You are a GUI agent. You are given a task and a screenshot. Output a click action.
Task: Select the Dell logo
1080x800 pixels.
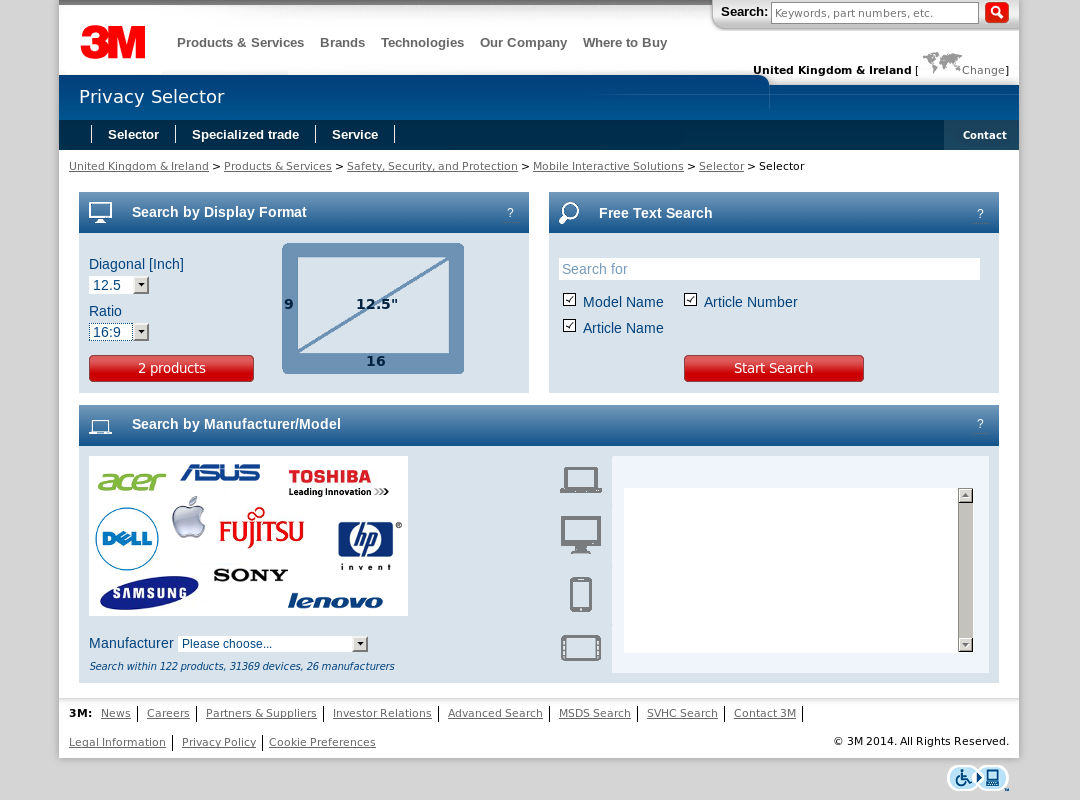pos(127,539)
